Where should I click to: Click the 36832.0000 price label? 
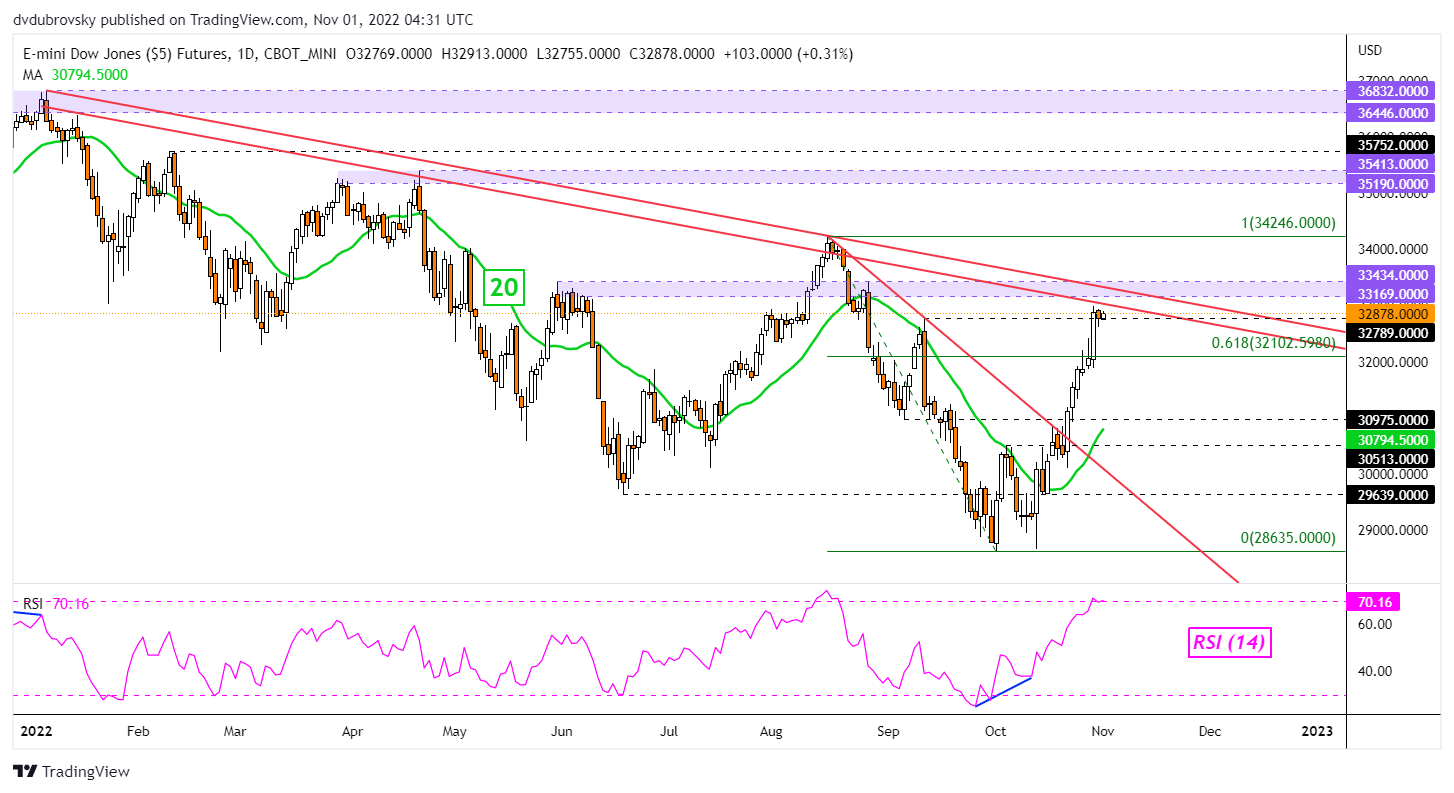pyautogui.click(x=1392, y=89)
